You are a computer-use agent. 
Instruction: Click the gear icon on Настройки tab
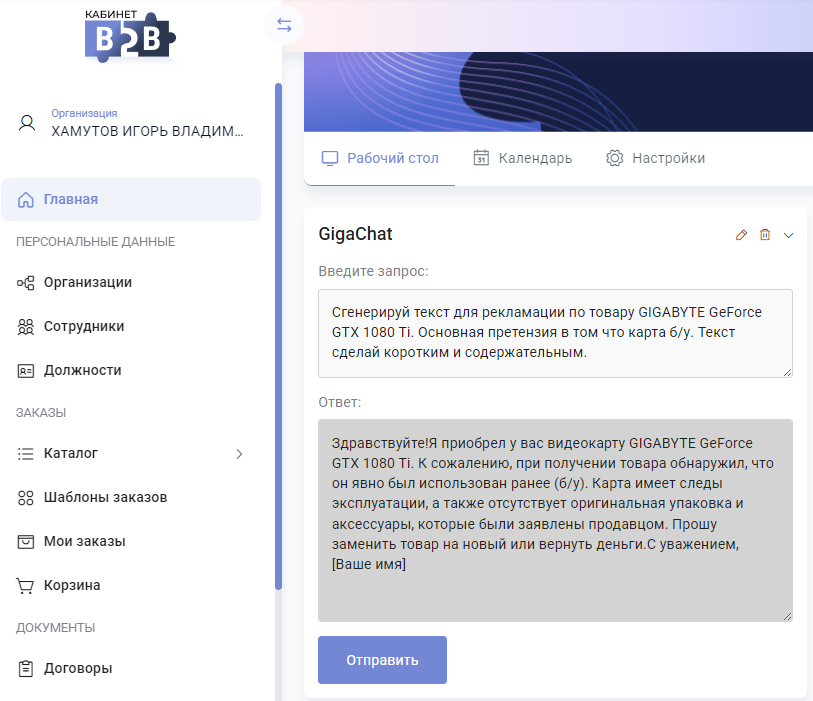point(614,158)
